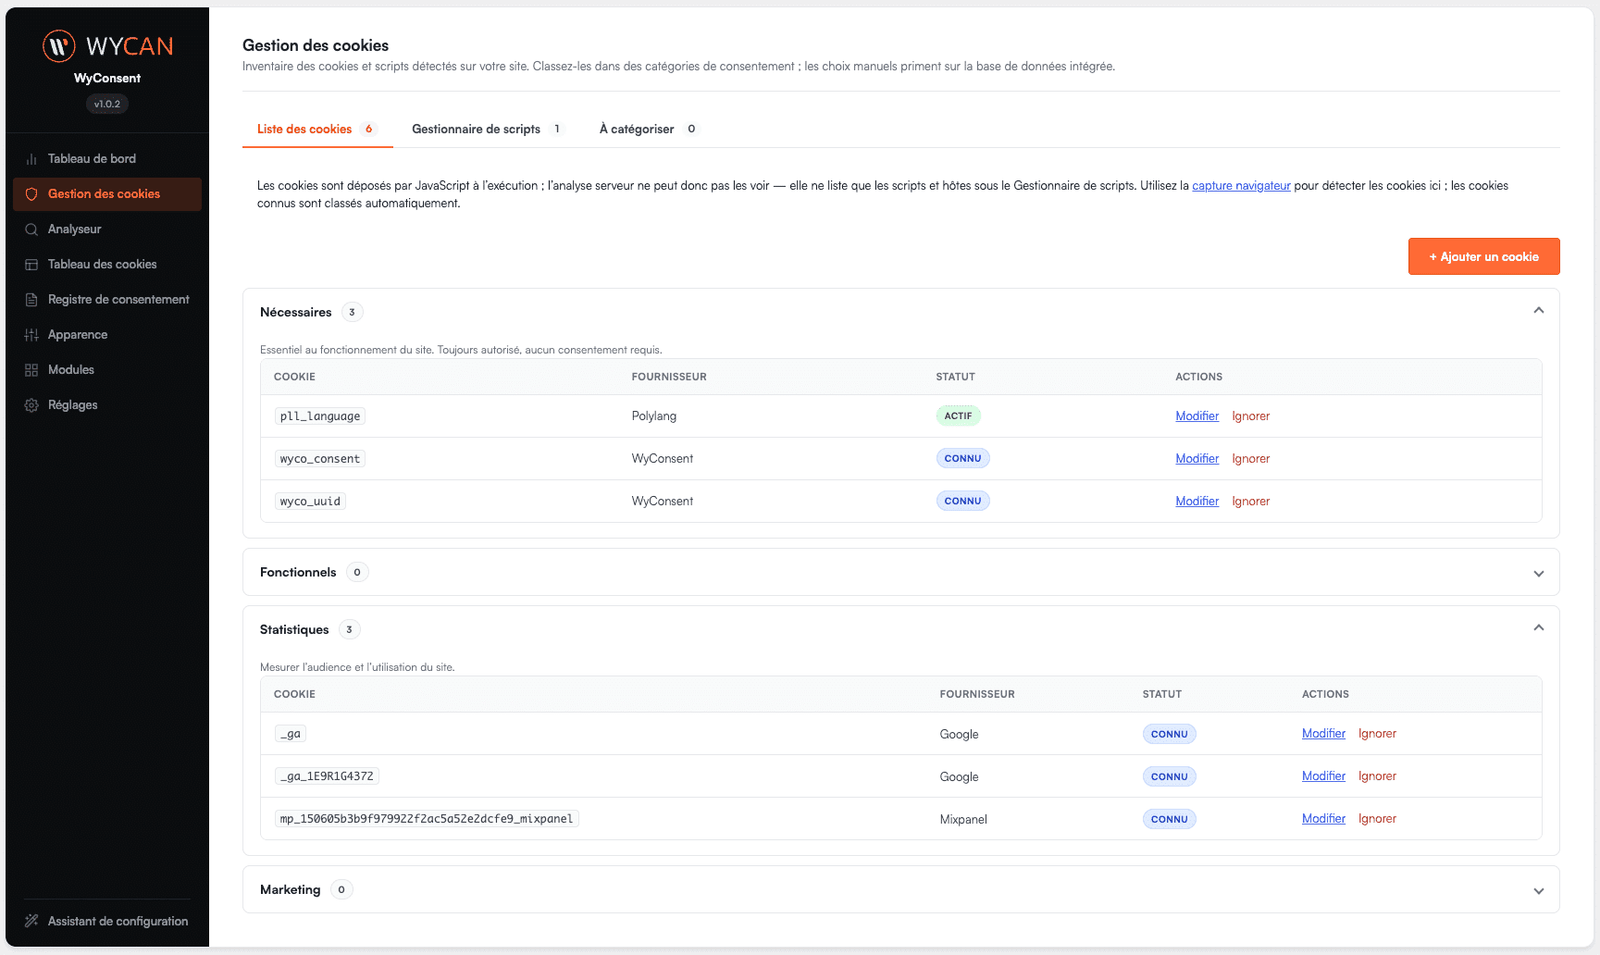This screenshot has width=1600, height=955.
Task: Click Ignorer for wyco_consent cookie
Action: (x=1251, y=459)
